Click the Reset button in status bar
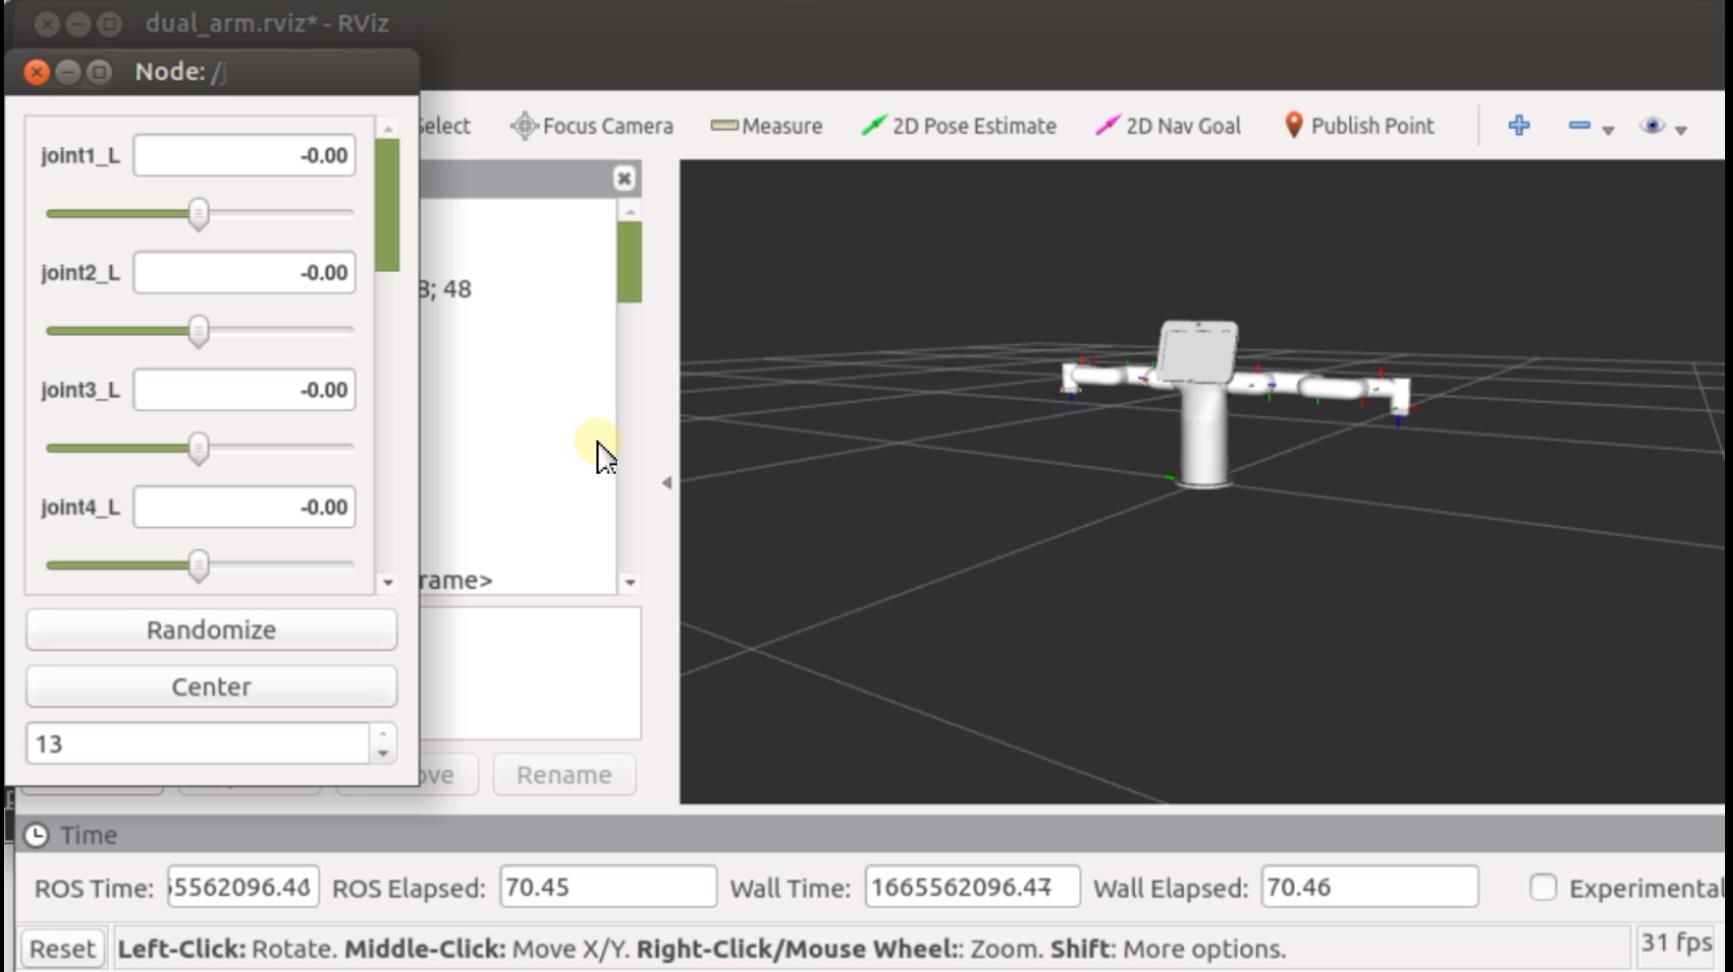This screenshot has width=1733, height=972. pyautogui.click(x=62, y=948)
